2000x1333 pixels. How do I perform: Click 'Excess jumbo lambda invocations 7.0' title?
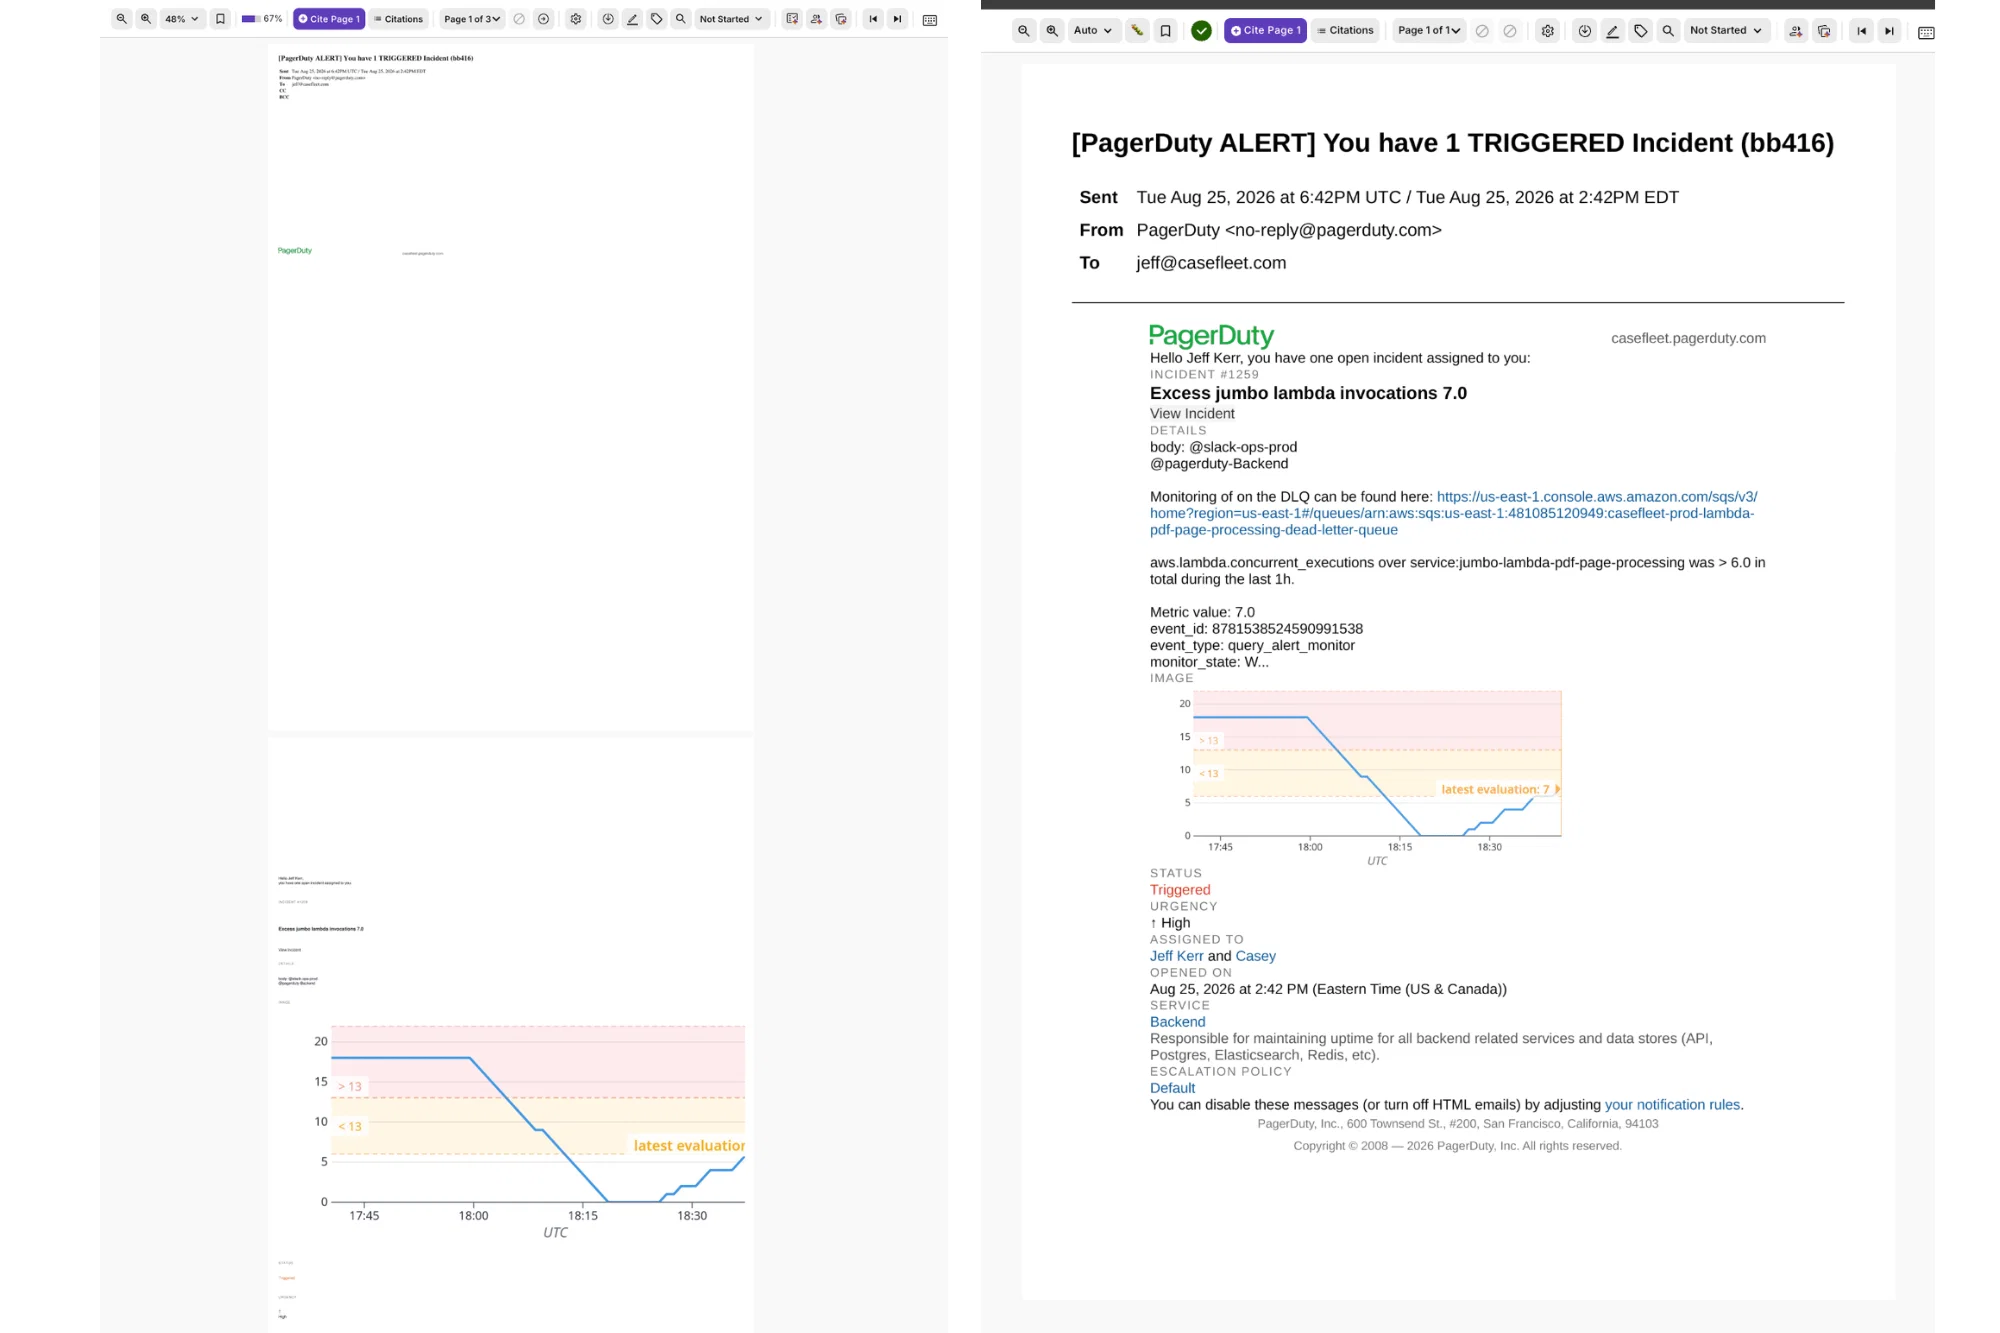pos(1308,393)
